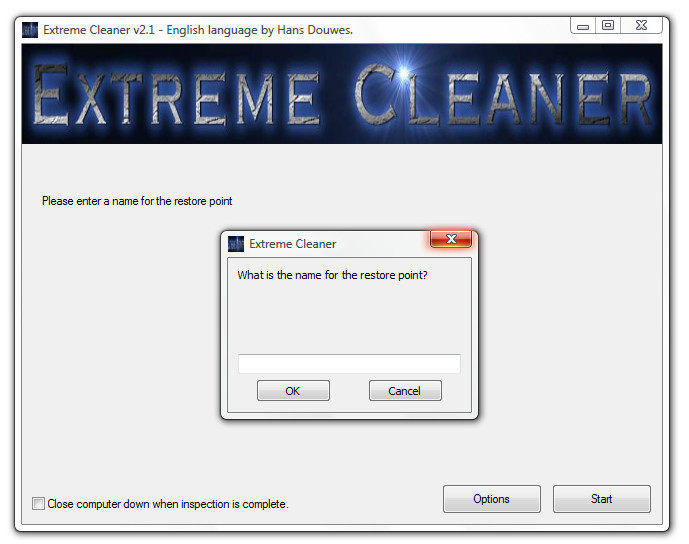Open the Options button

(492, 499)
